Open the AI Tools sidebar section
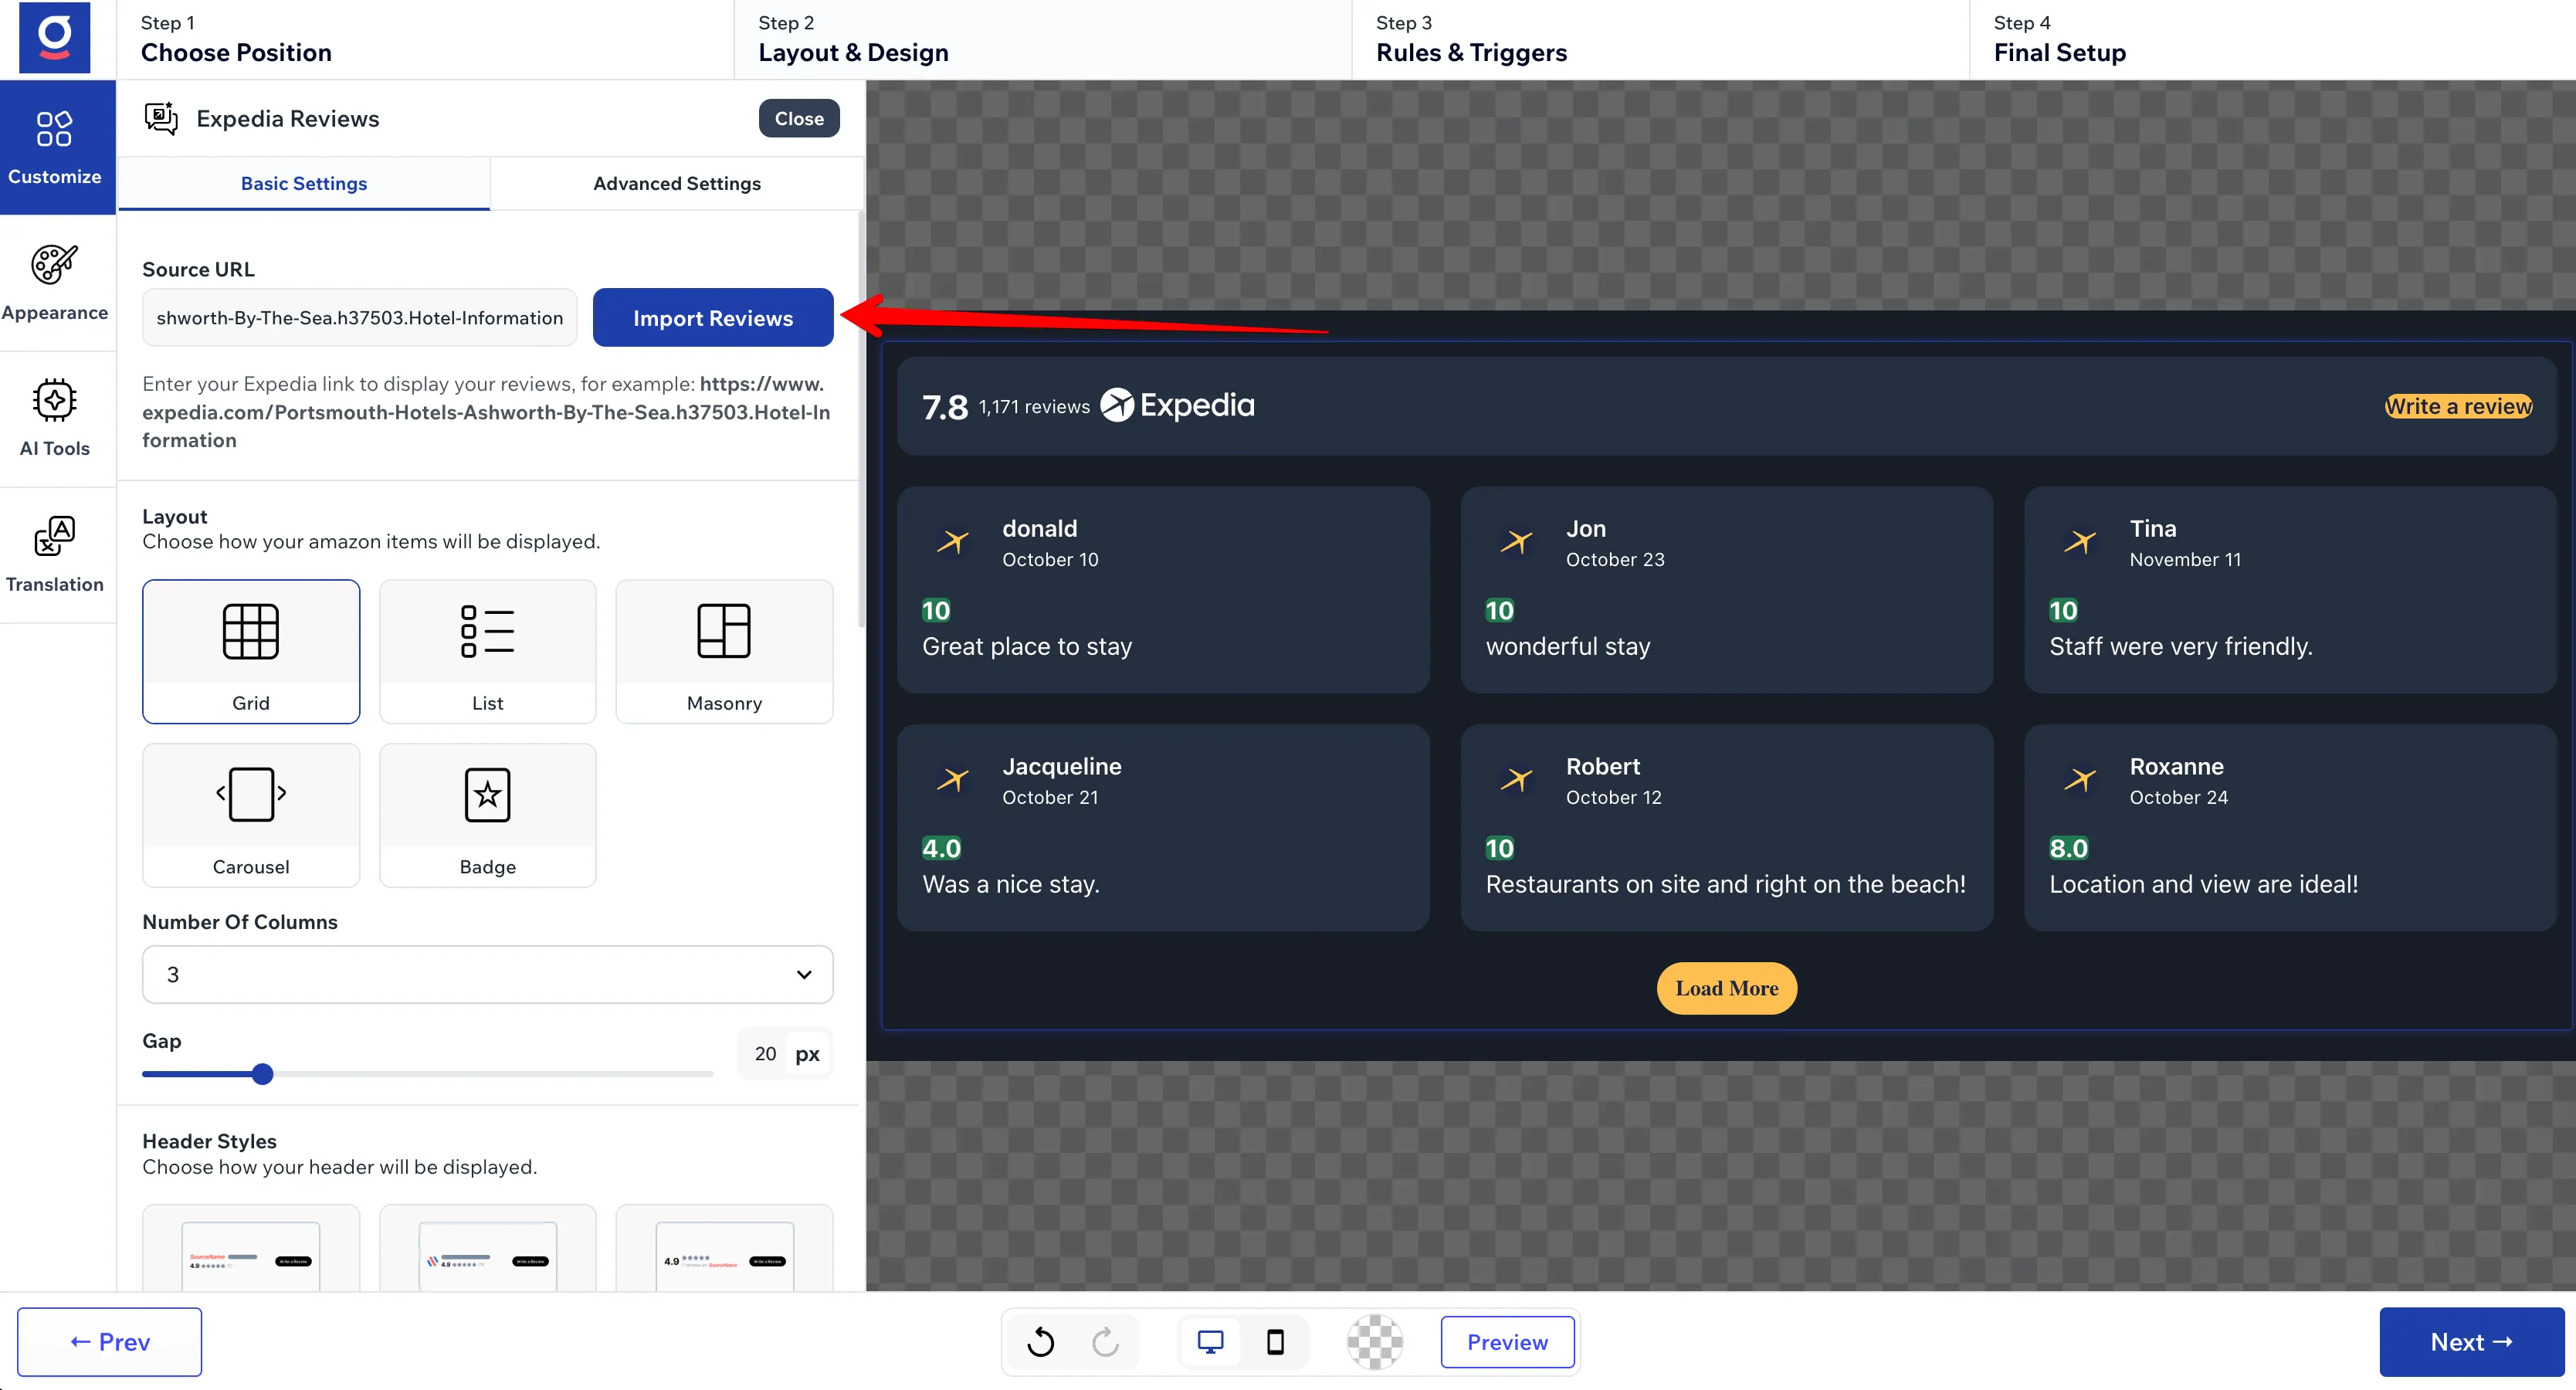 coord(55,419)
